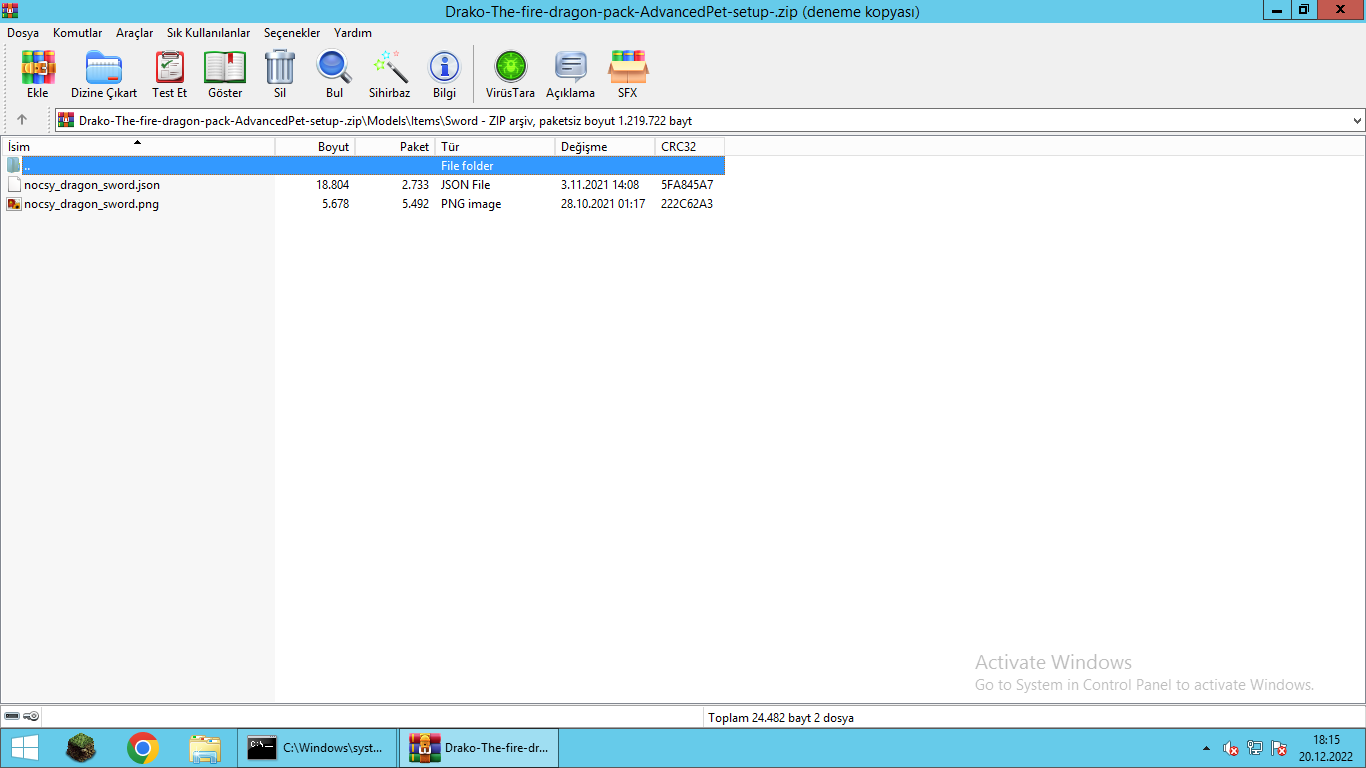Open the Komutlar menu
Image resolution: width=1366 pixels, height=768 pixels.
[x=78, y=33]
